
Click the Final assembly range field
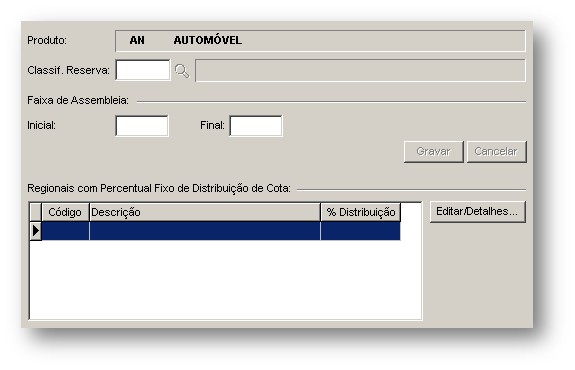256,126
